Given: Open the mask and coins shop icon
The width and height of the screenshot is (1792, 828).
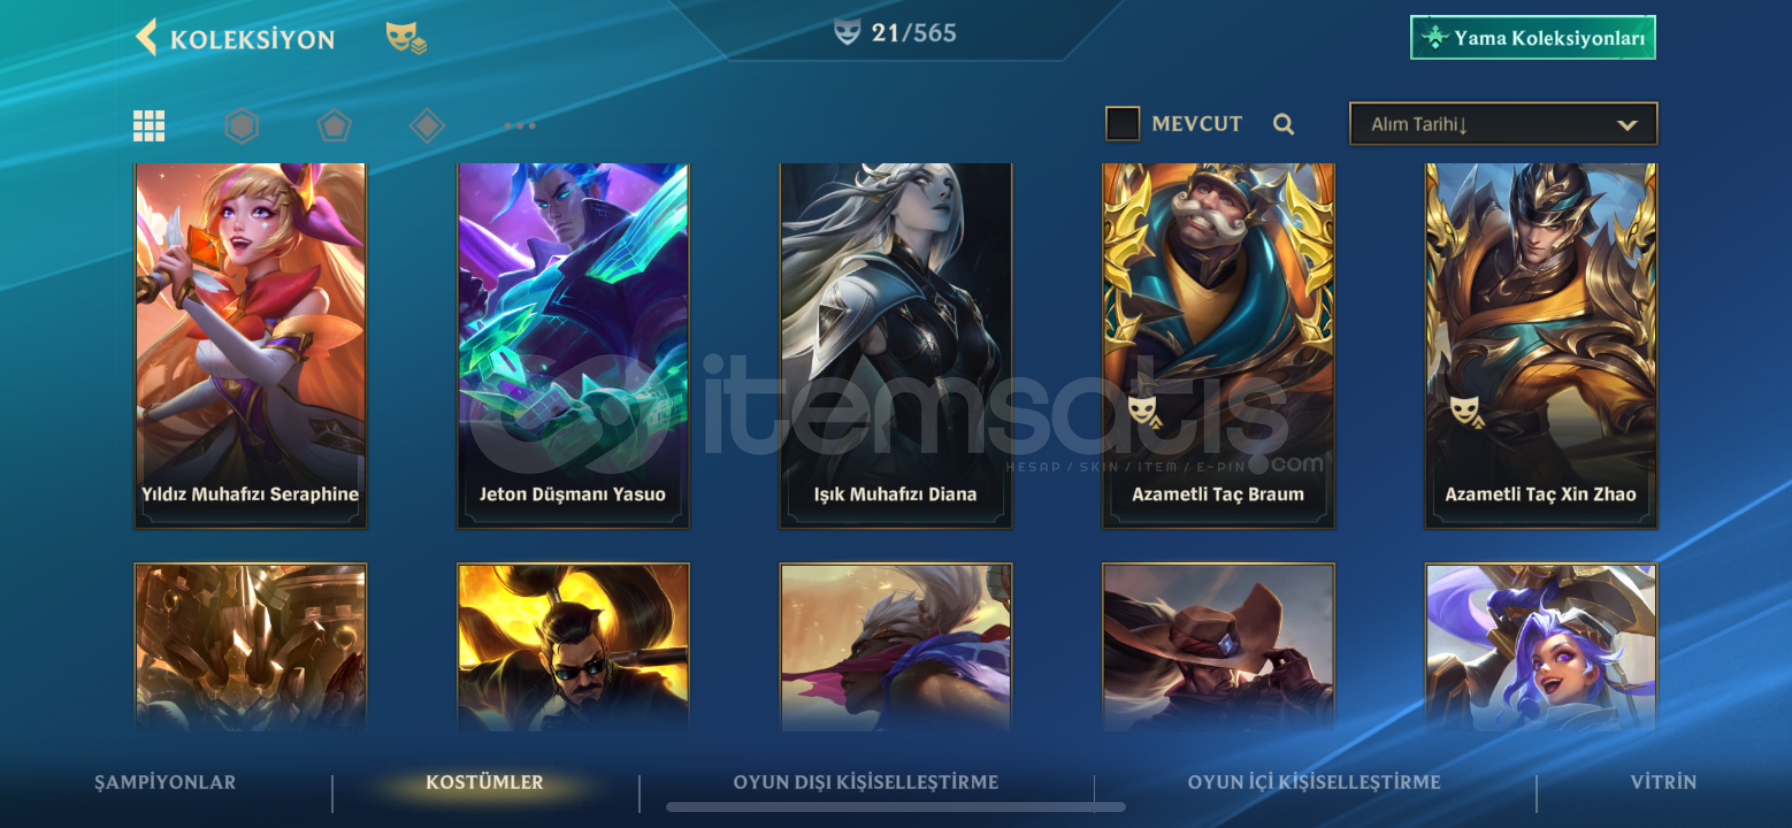Looking at the screenshot, I should coord(406,38).
